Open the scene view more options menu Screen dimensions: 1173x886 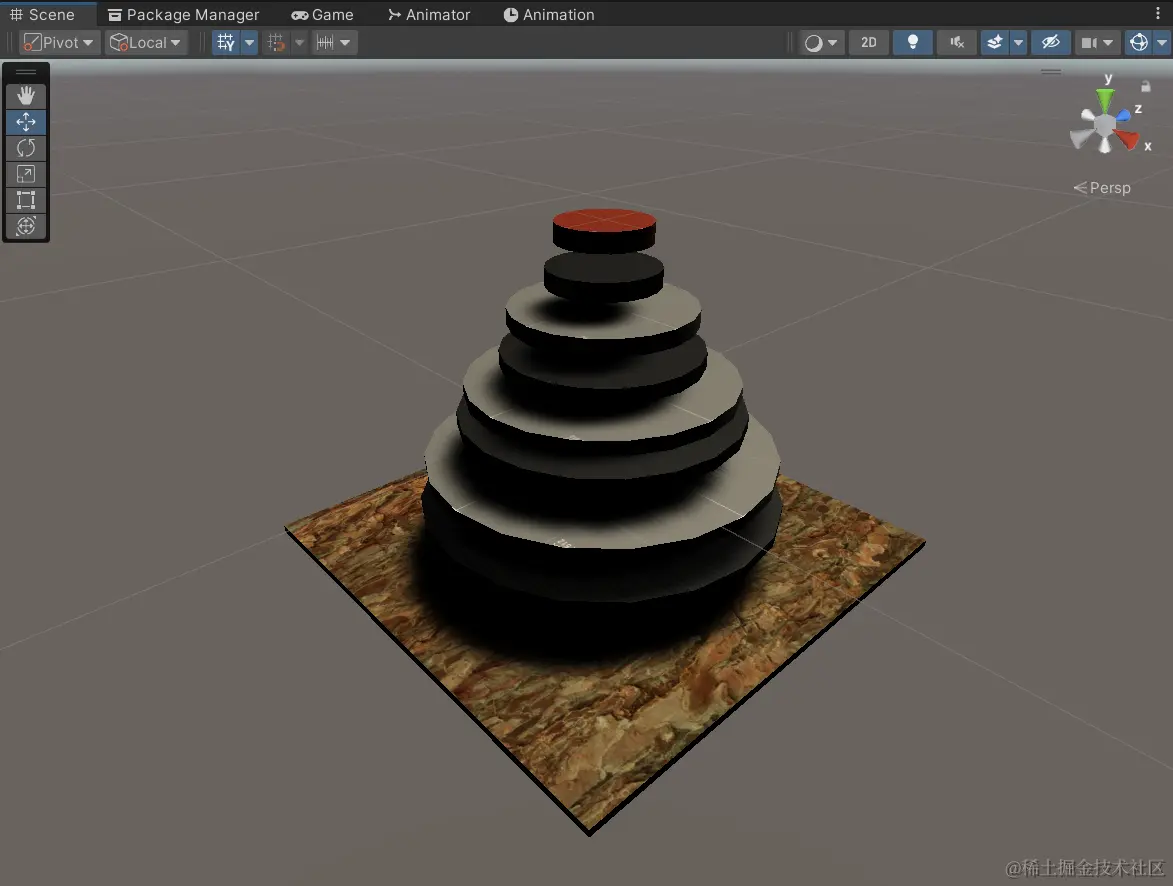coord(1158,13)
